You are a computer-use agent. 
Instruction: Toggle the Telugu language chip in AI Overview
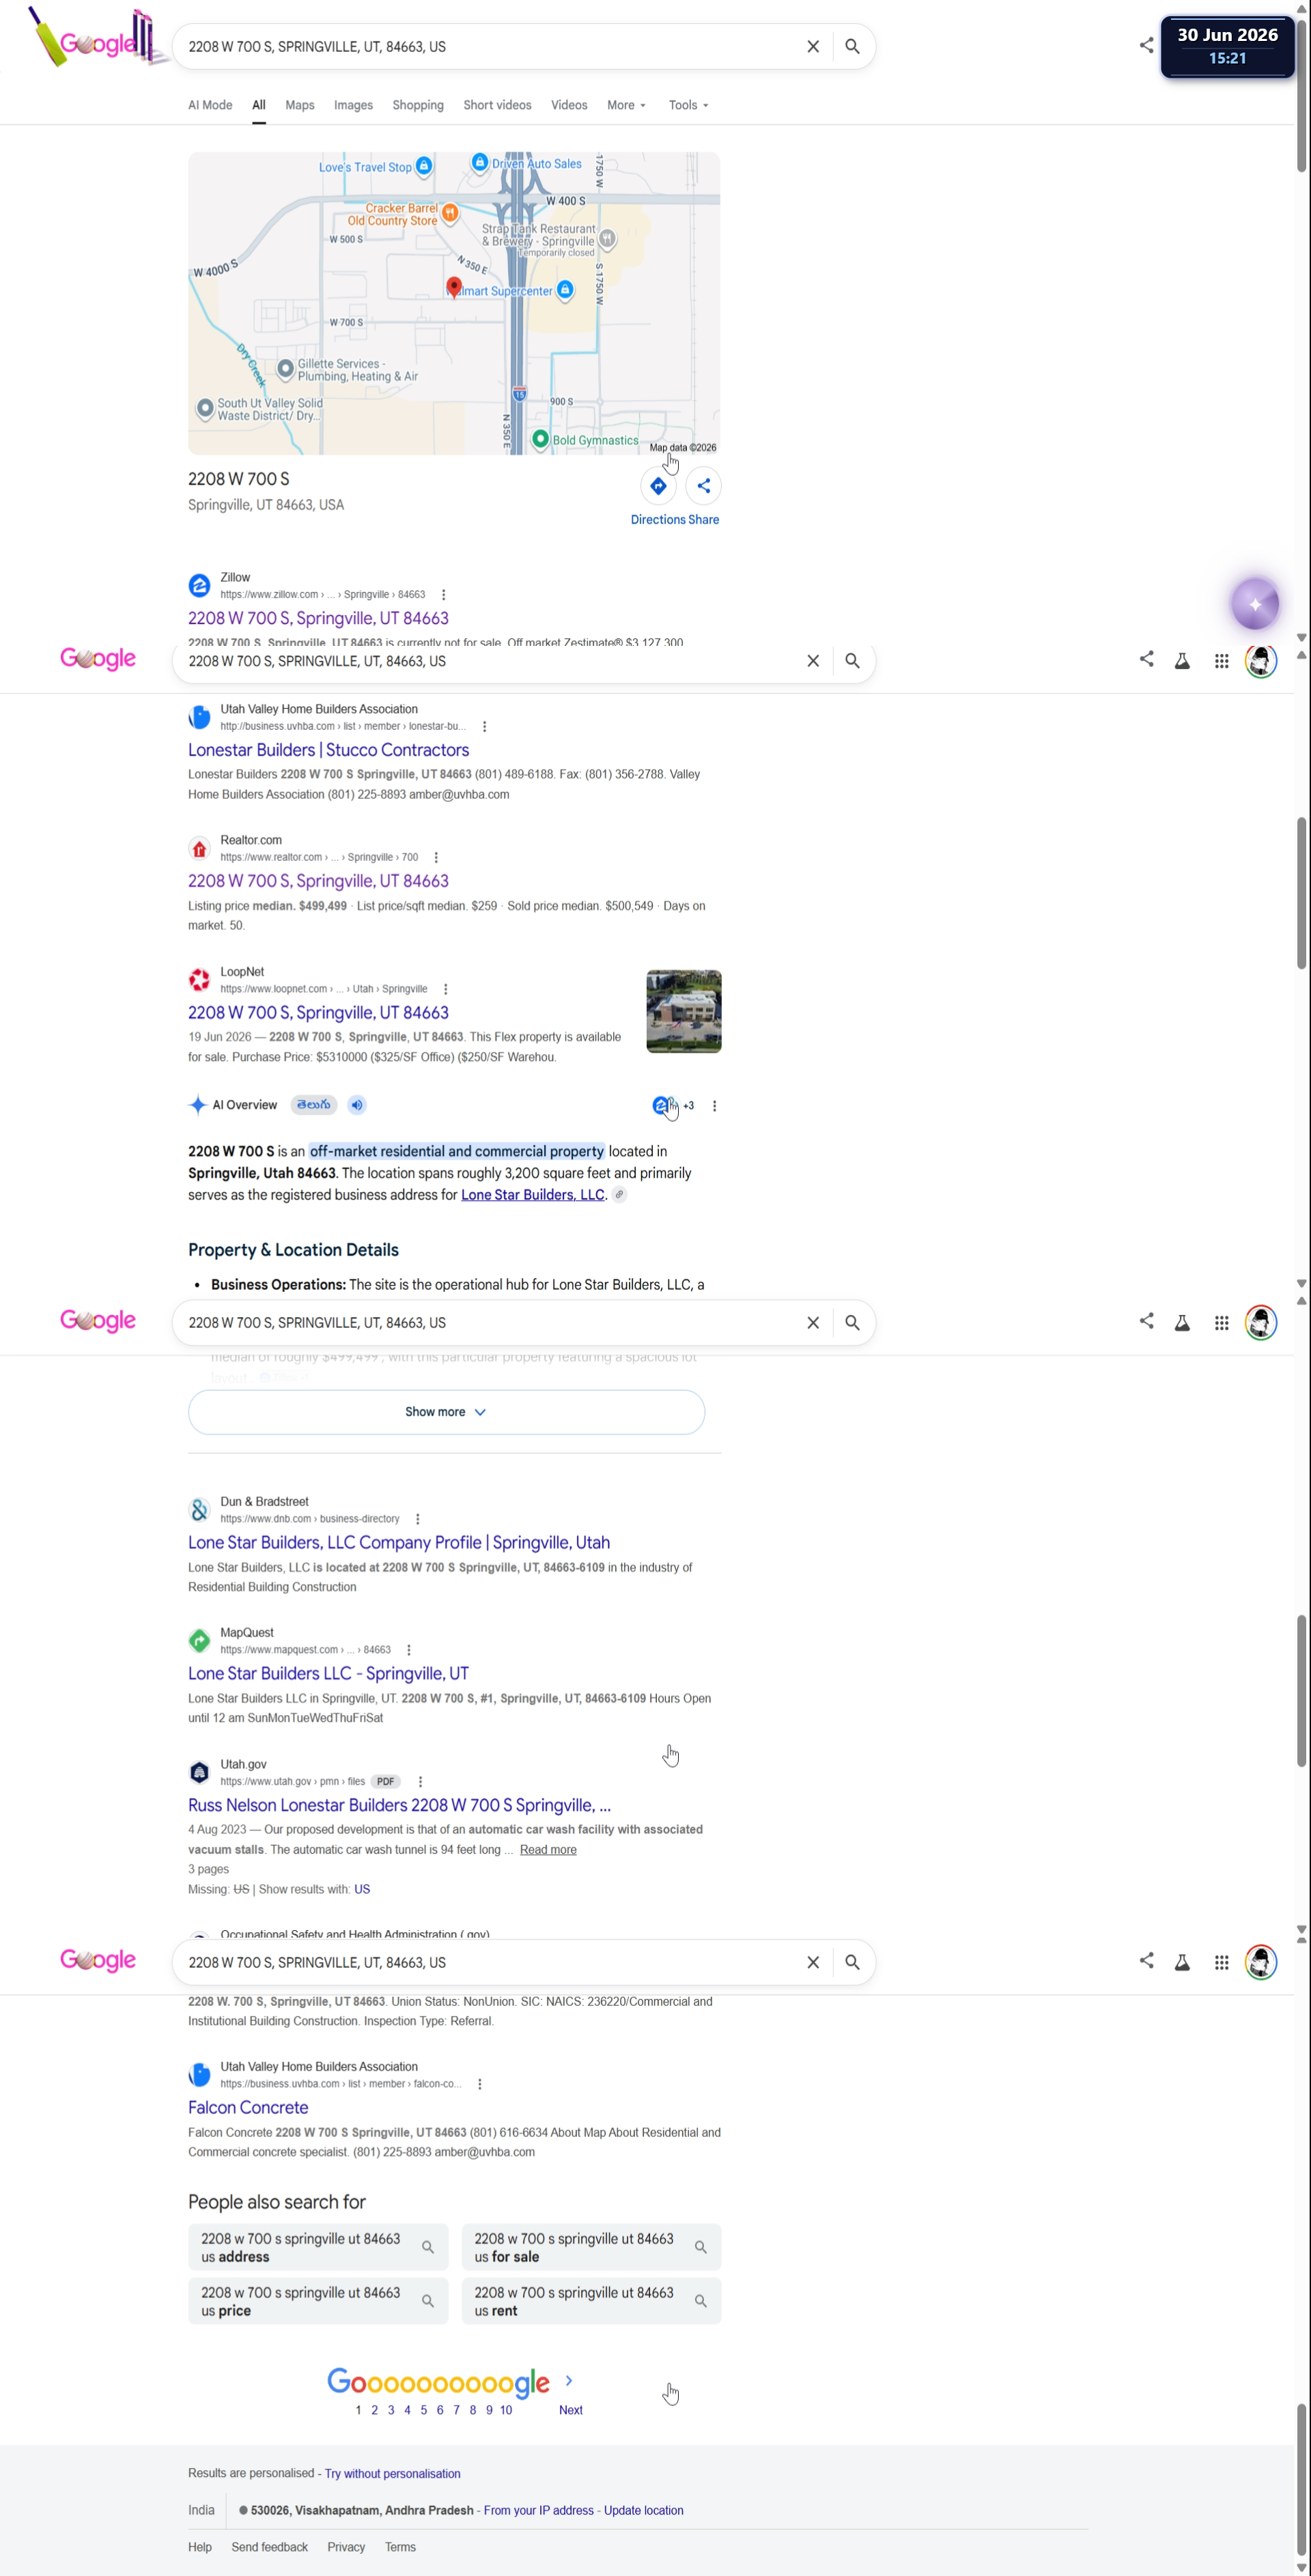314,1105
